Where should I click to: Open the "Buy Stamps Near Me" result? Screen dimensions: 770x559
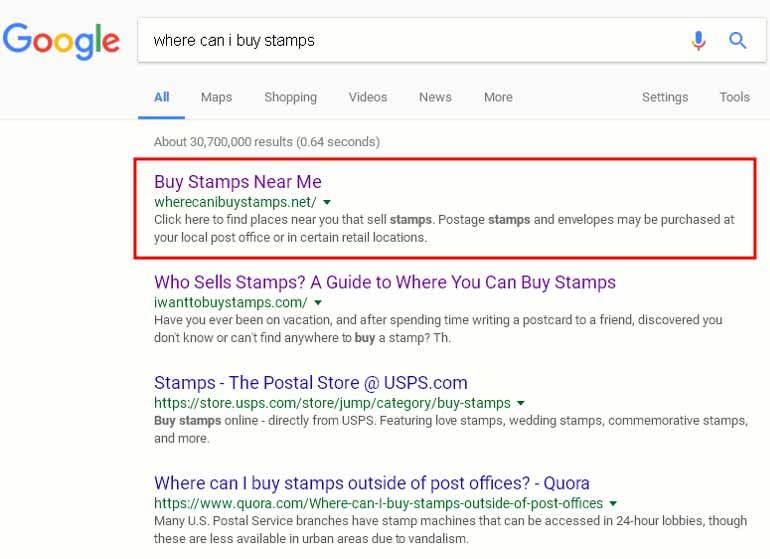pos(238,182)
